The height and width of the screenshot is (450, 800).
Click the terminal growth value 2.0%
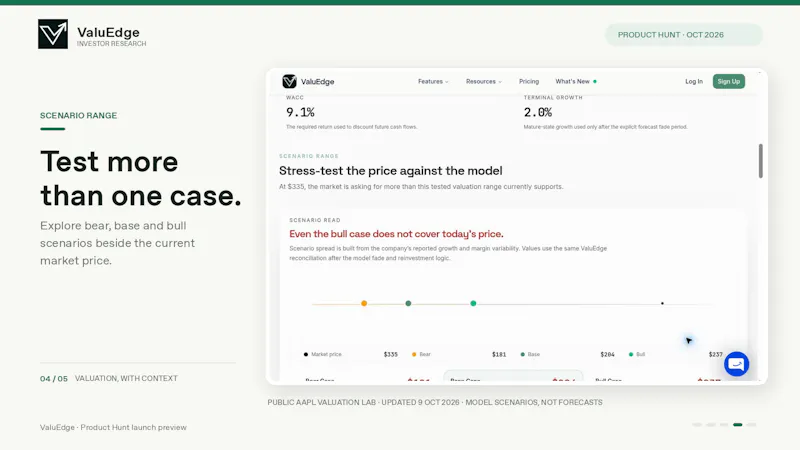[538, 112]
